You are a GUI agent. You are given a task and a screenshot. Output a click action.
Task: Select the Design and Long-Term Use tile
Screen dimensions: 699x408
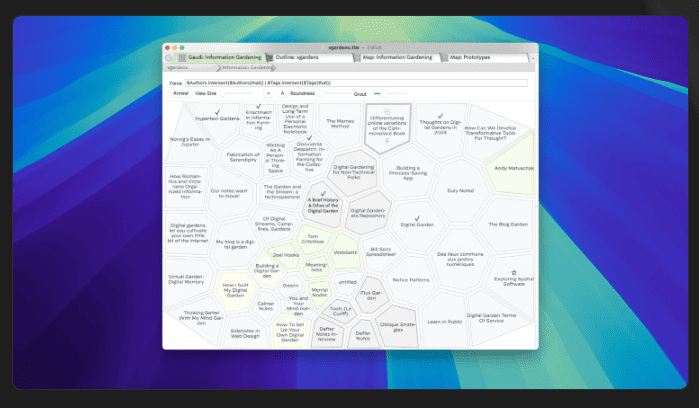[295, 119]
